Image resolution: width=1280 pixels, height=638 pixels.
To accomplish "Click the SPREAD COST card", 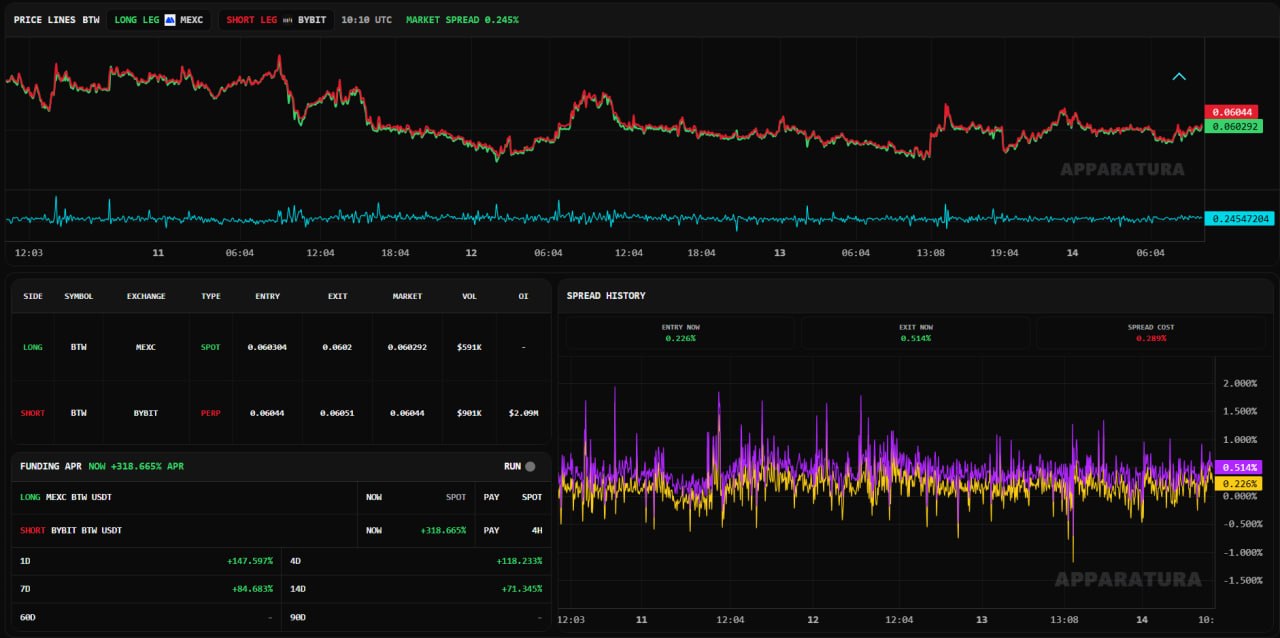I will 1150,332.
